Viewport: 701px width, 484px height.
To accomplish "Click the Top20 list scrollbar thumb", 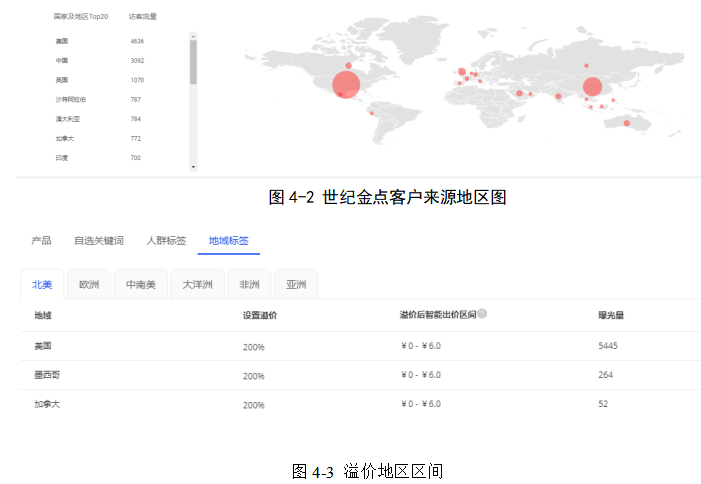I will point(193,62).
